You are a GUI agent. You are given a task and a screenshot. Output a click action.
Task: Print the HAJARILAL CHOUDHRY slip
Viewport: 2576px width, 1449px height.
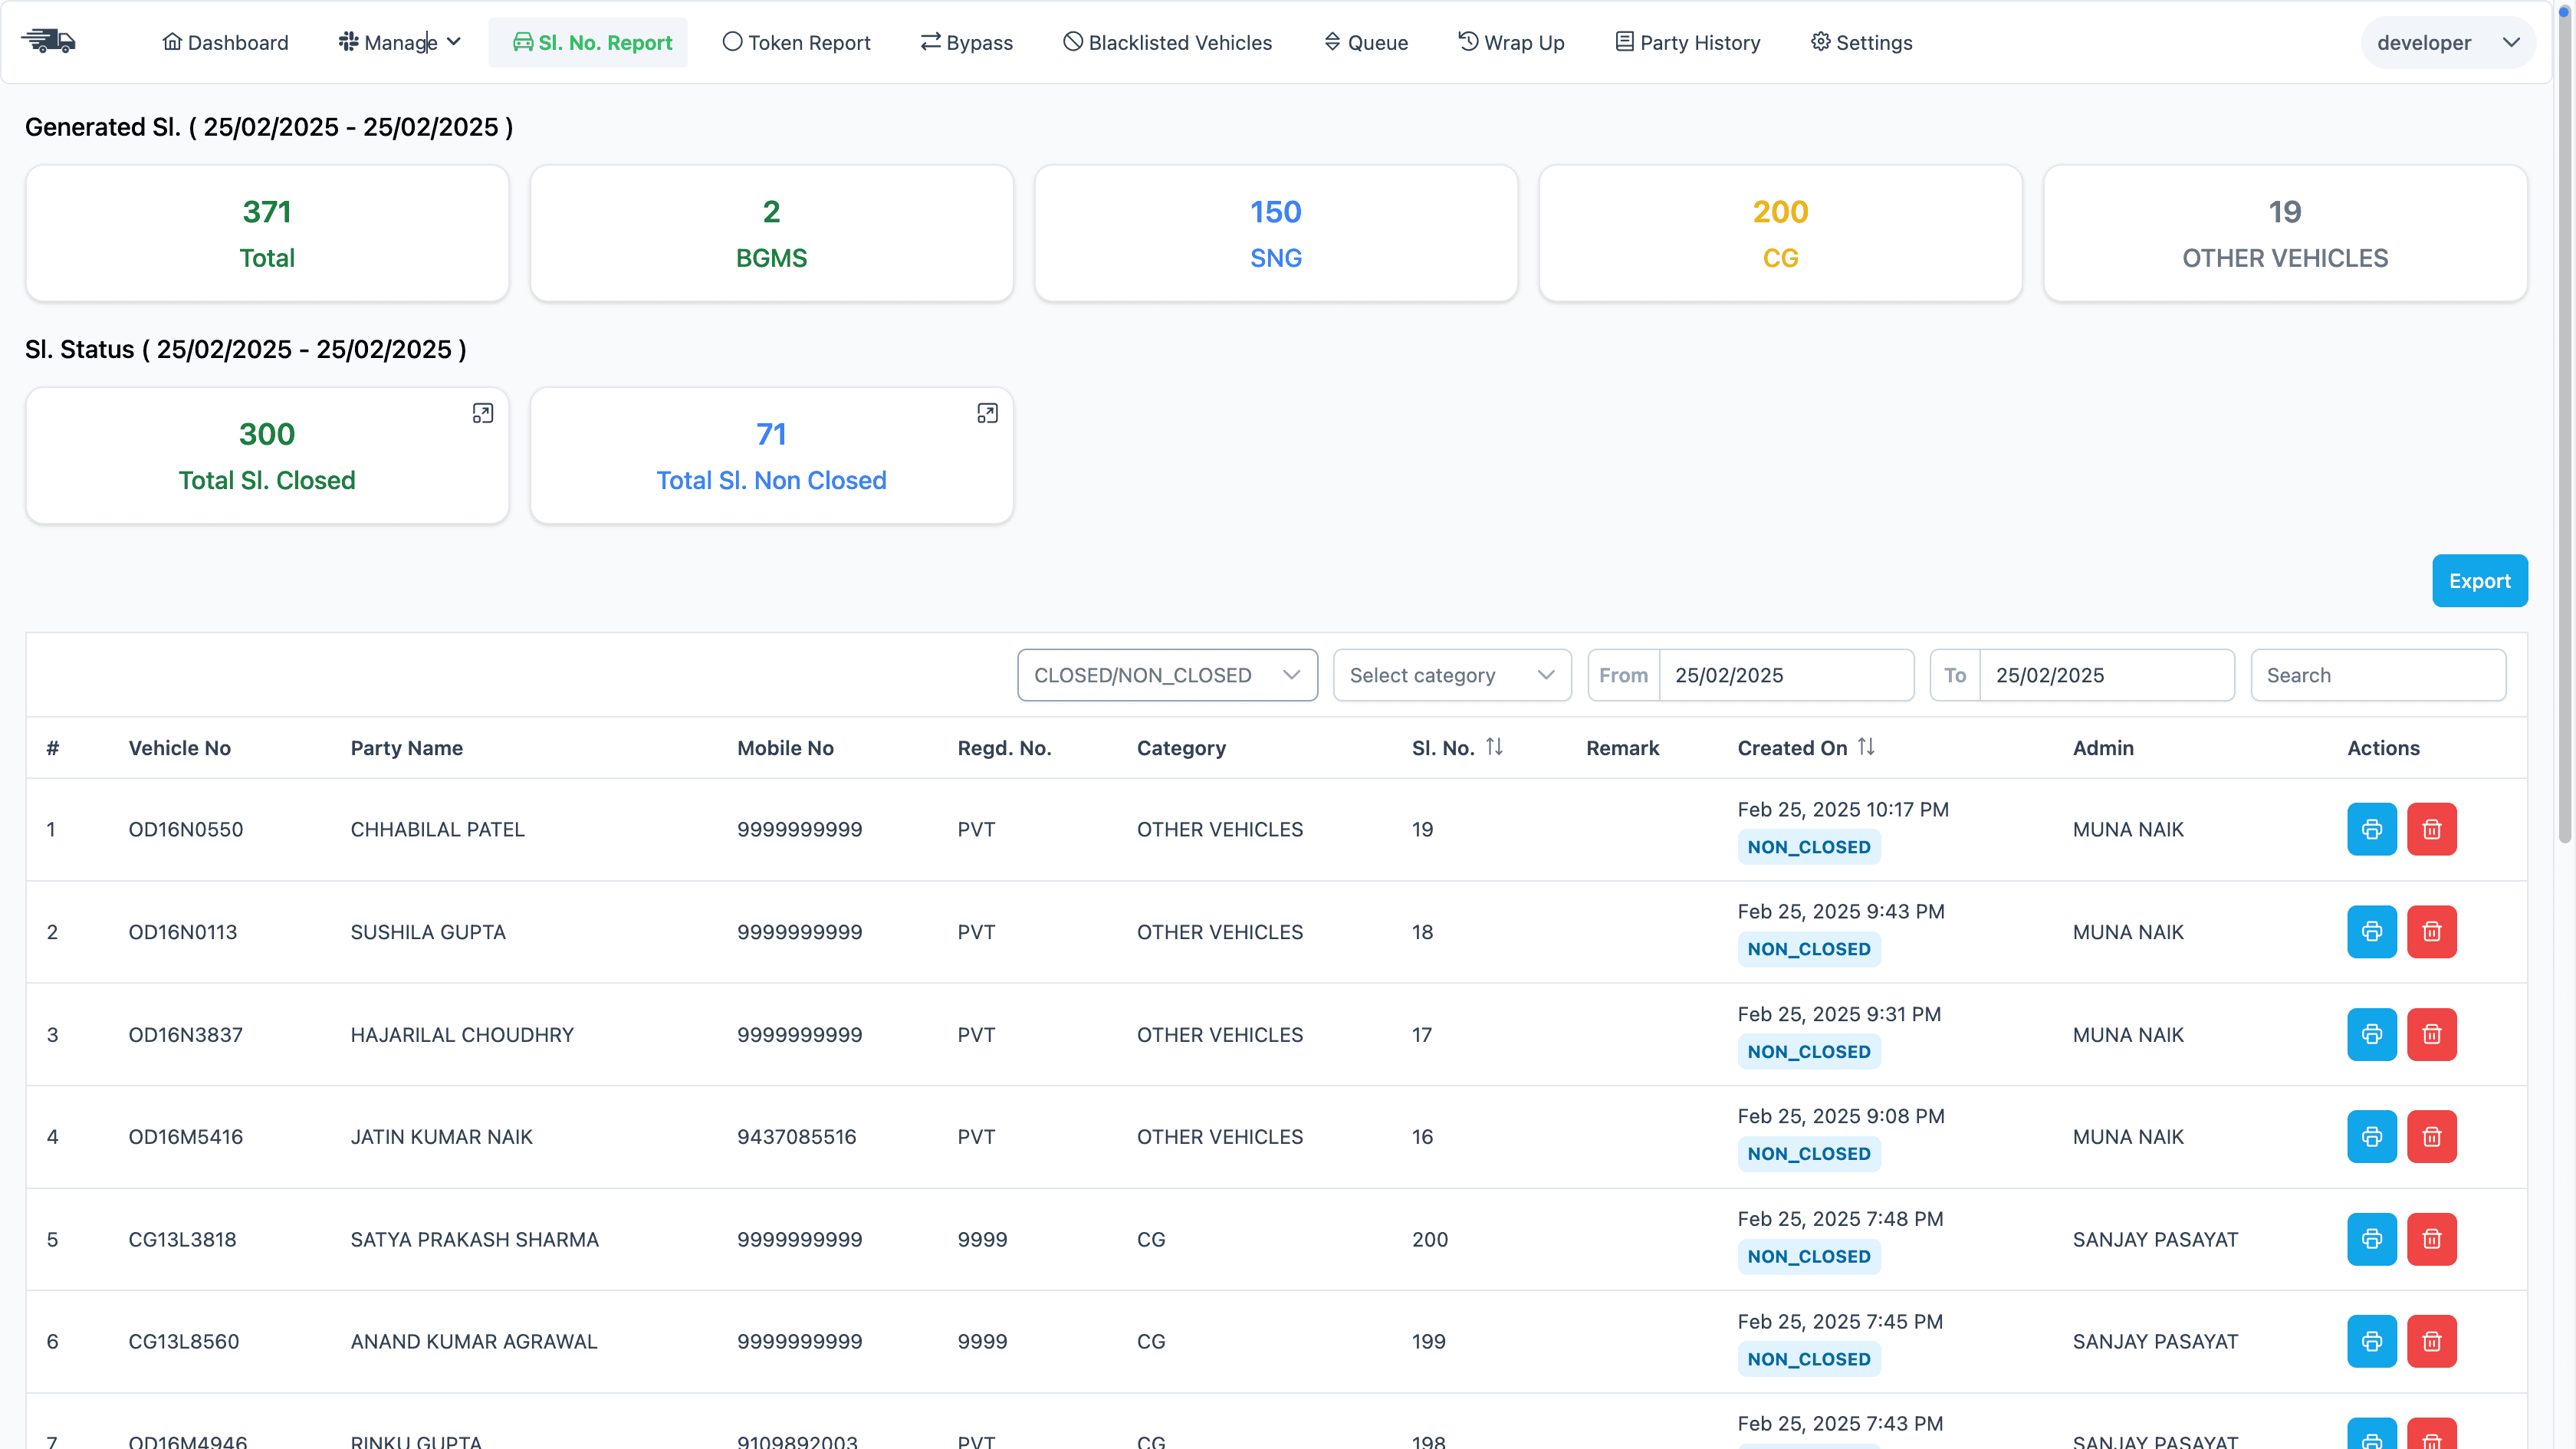[x=2371, y=1034]
